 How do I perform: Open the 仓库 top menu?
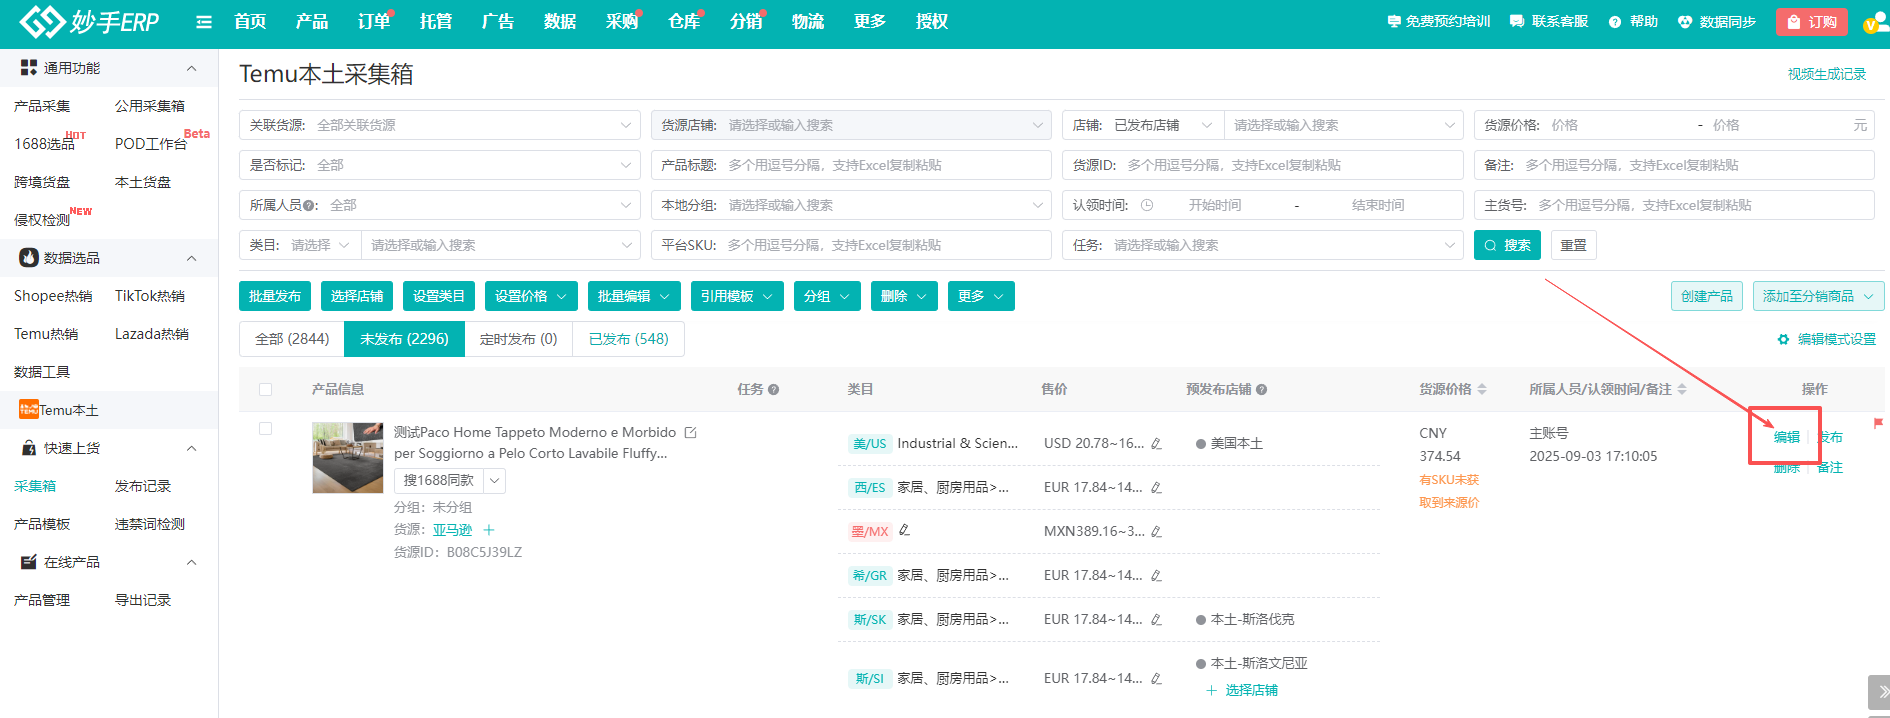coord(684,21)
